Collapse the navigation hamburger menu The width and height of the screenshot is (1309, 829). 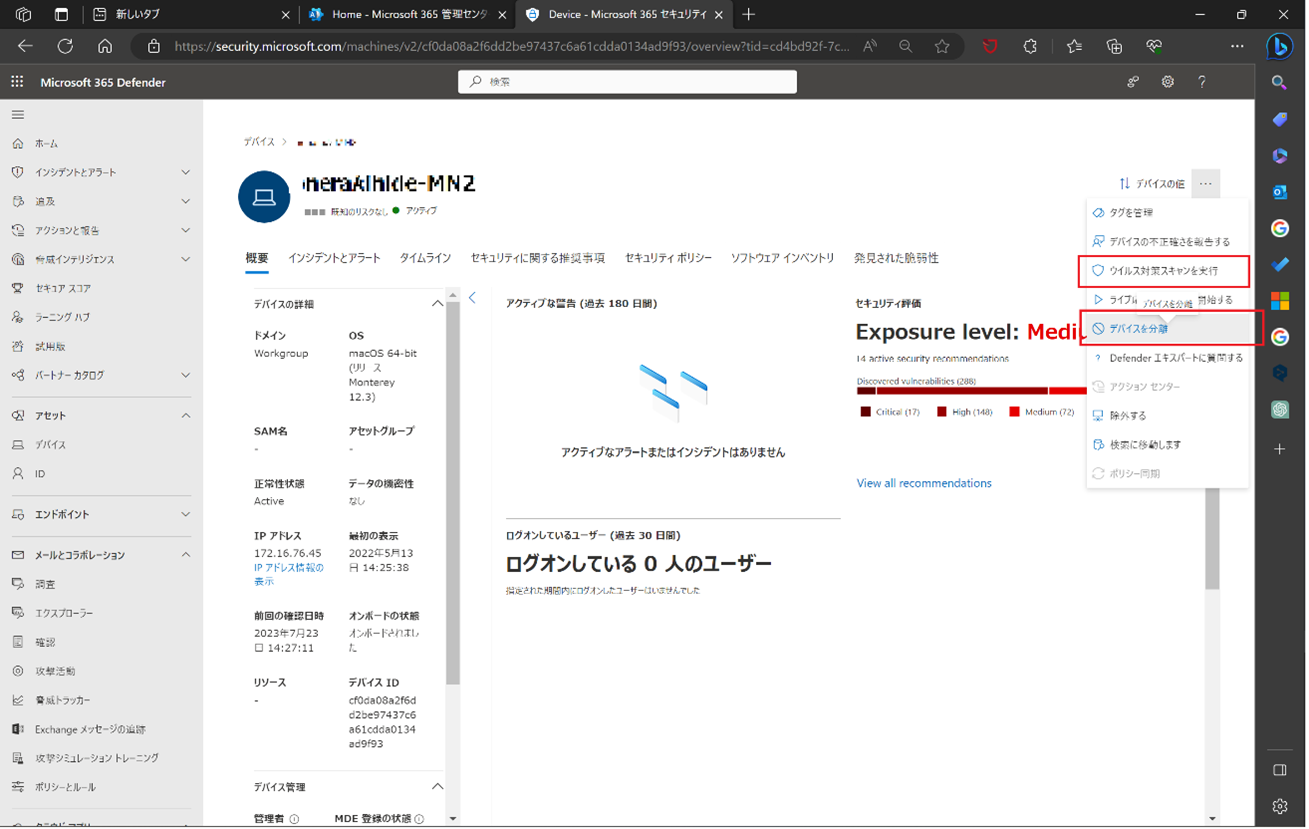click(17, 115)
